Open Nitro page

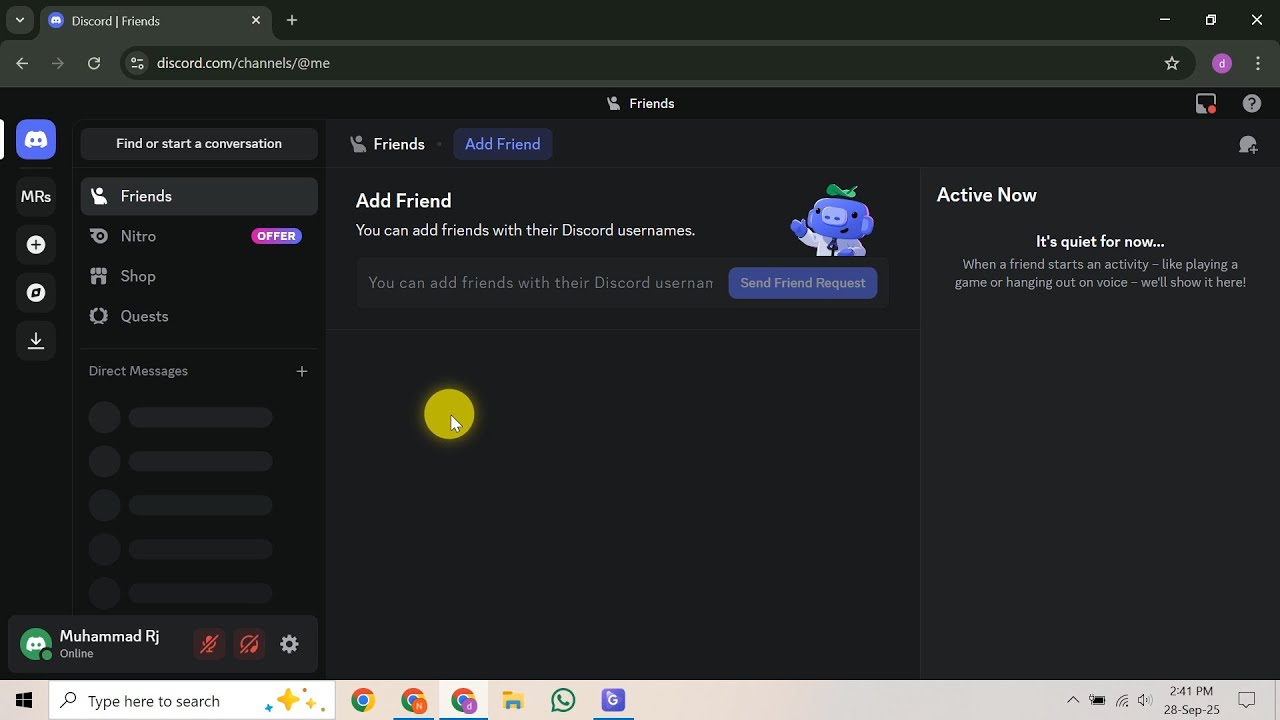point(199,237)
